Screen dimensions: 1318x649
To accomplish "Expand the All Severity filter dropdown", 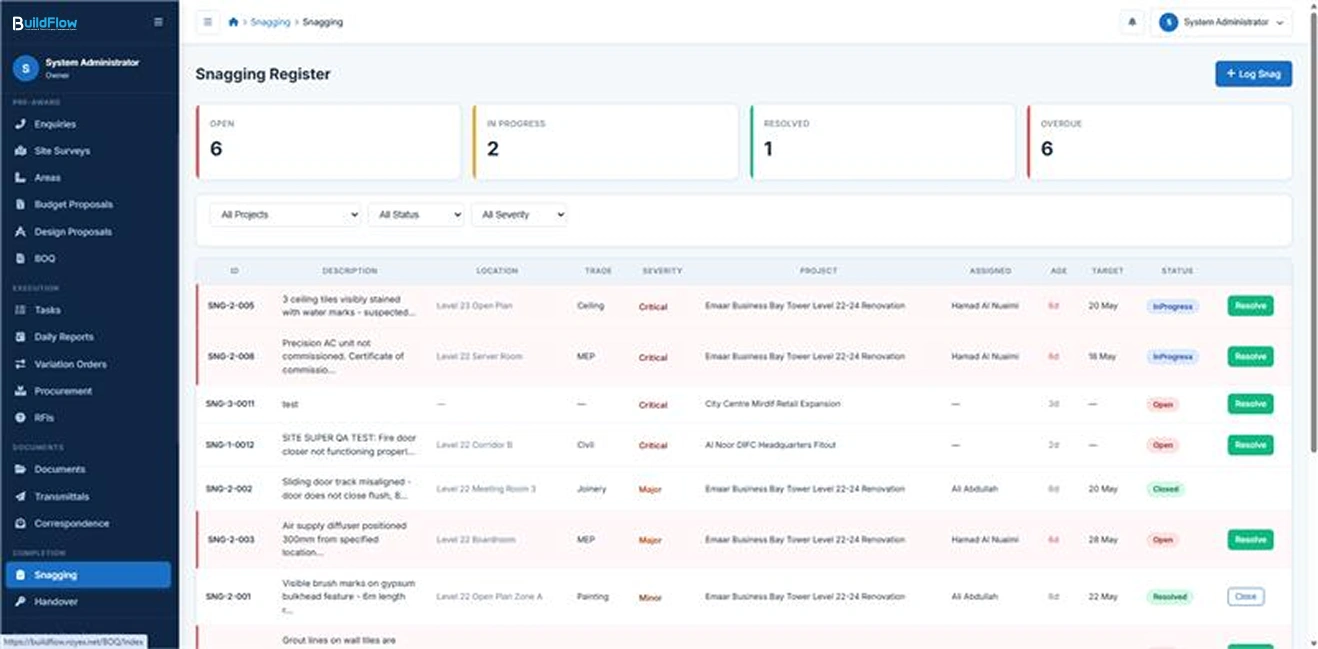I will coord(519,215).
